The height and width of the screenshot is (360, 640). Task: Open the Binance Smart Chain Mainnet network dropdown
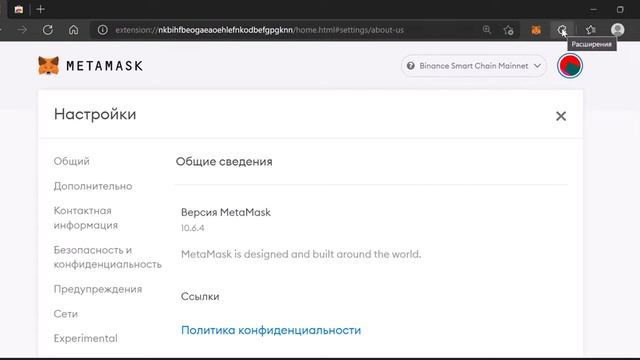(x=473, y=66)
